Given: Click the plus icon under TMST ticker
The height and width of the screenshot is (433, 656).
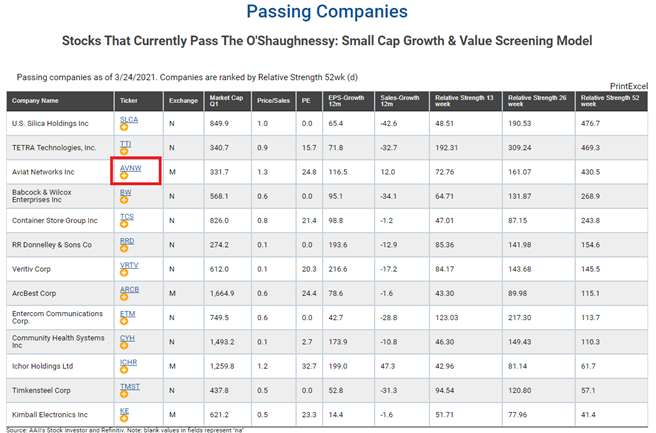Looking at the screenshot, I should tap(124, 394).
